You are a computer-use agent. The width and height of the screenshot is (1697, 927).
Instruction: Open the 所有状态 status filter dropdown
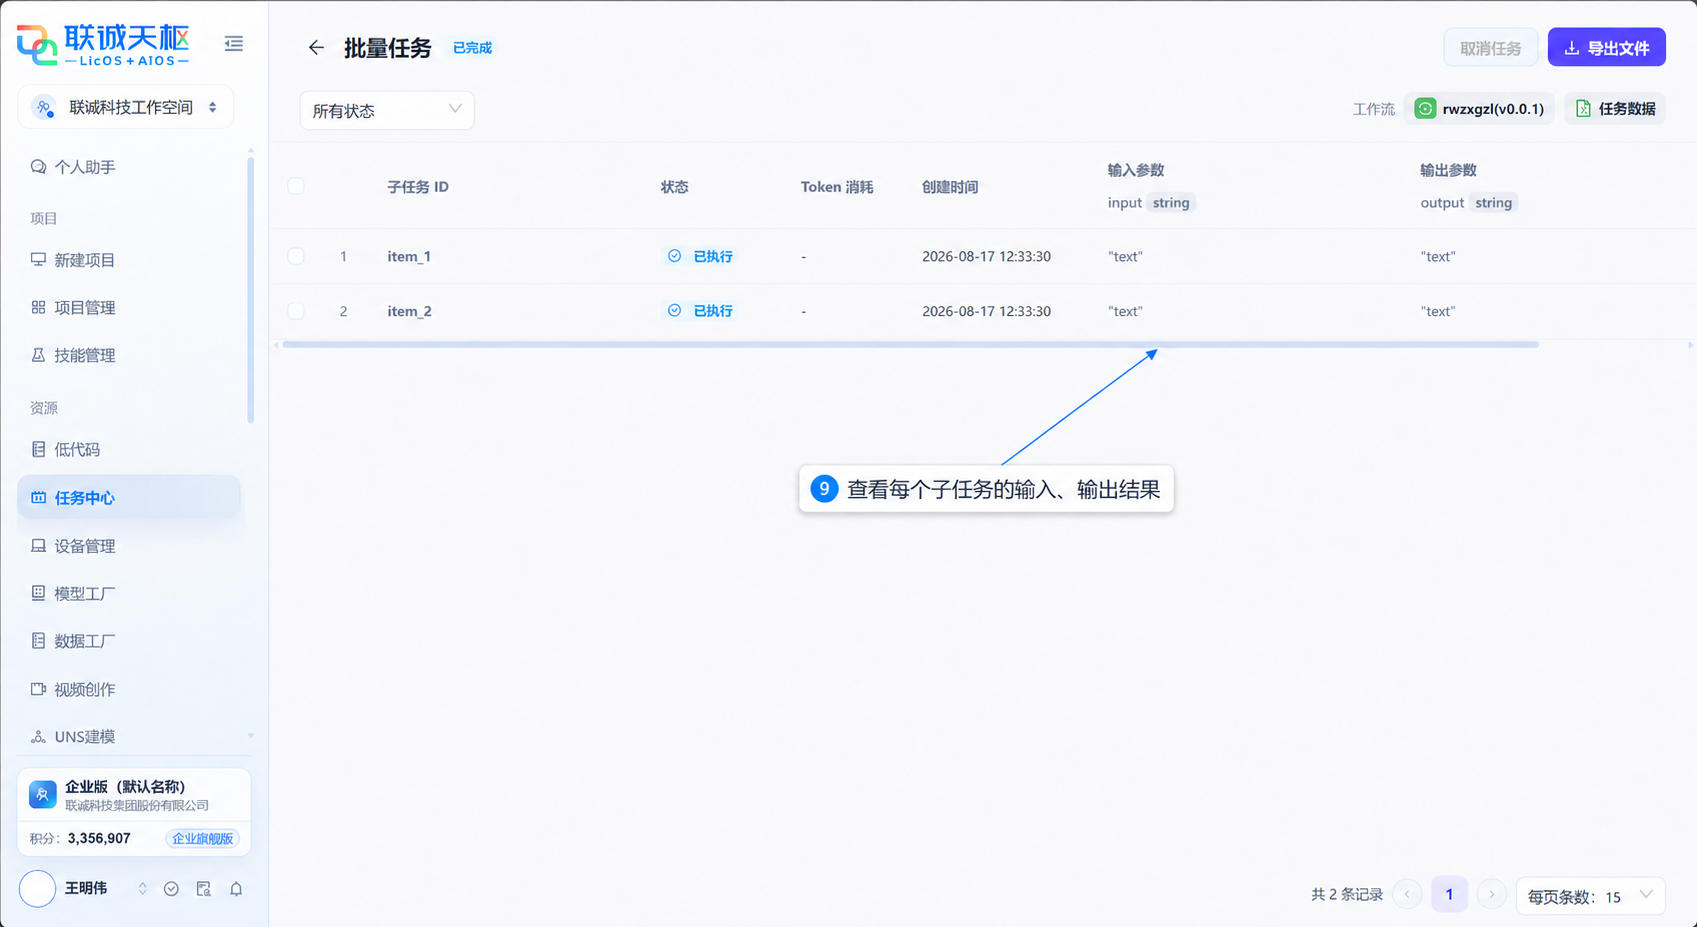[x=387, y=110]
